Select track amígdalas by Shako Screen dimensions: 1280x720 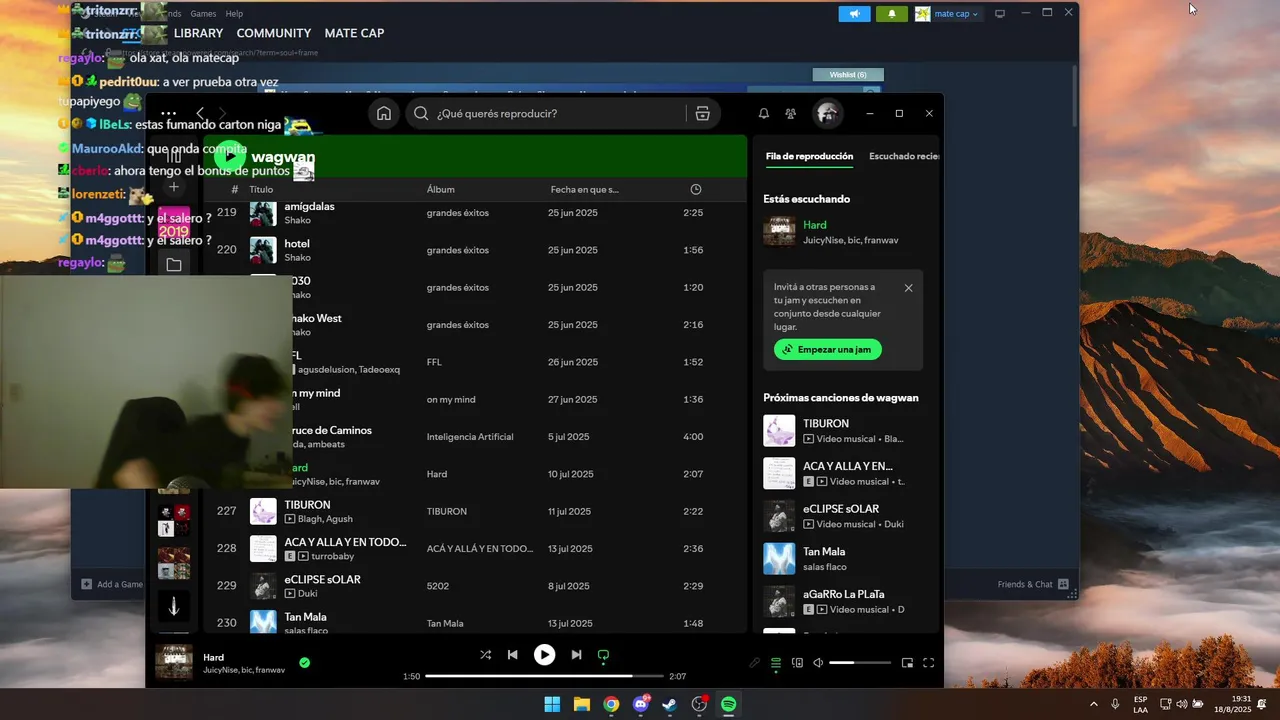tap(475, 213)
